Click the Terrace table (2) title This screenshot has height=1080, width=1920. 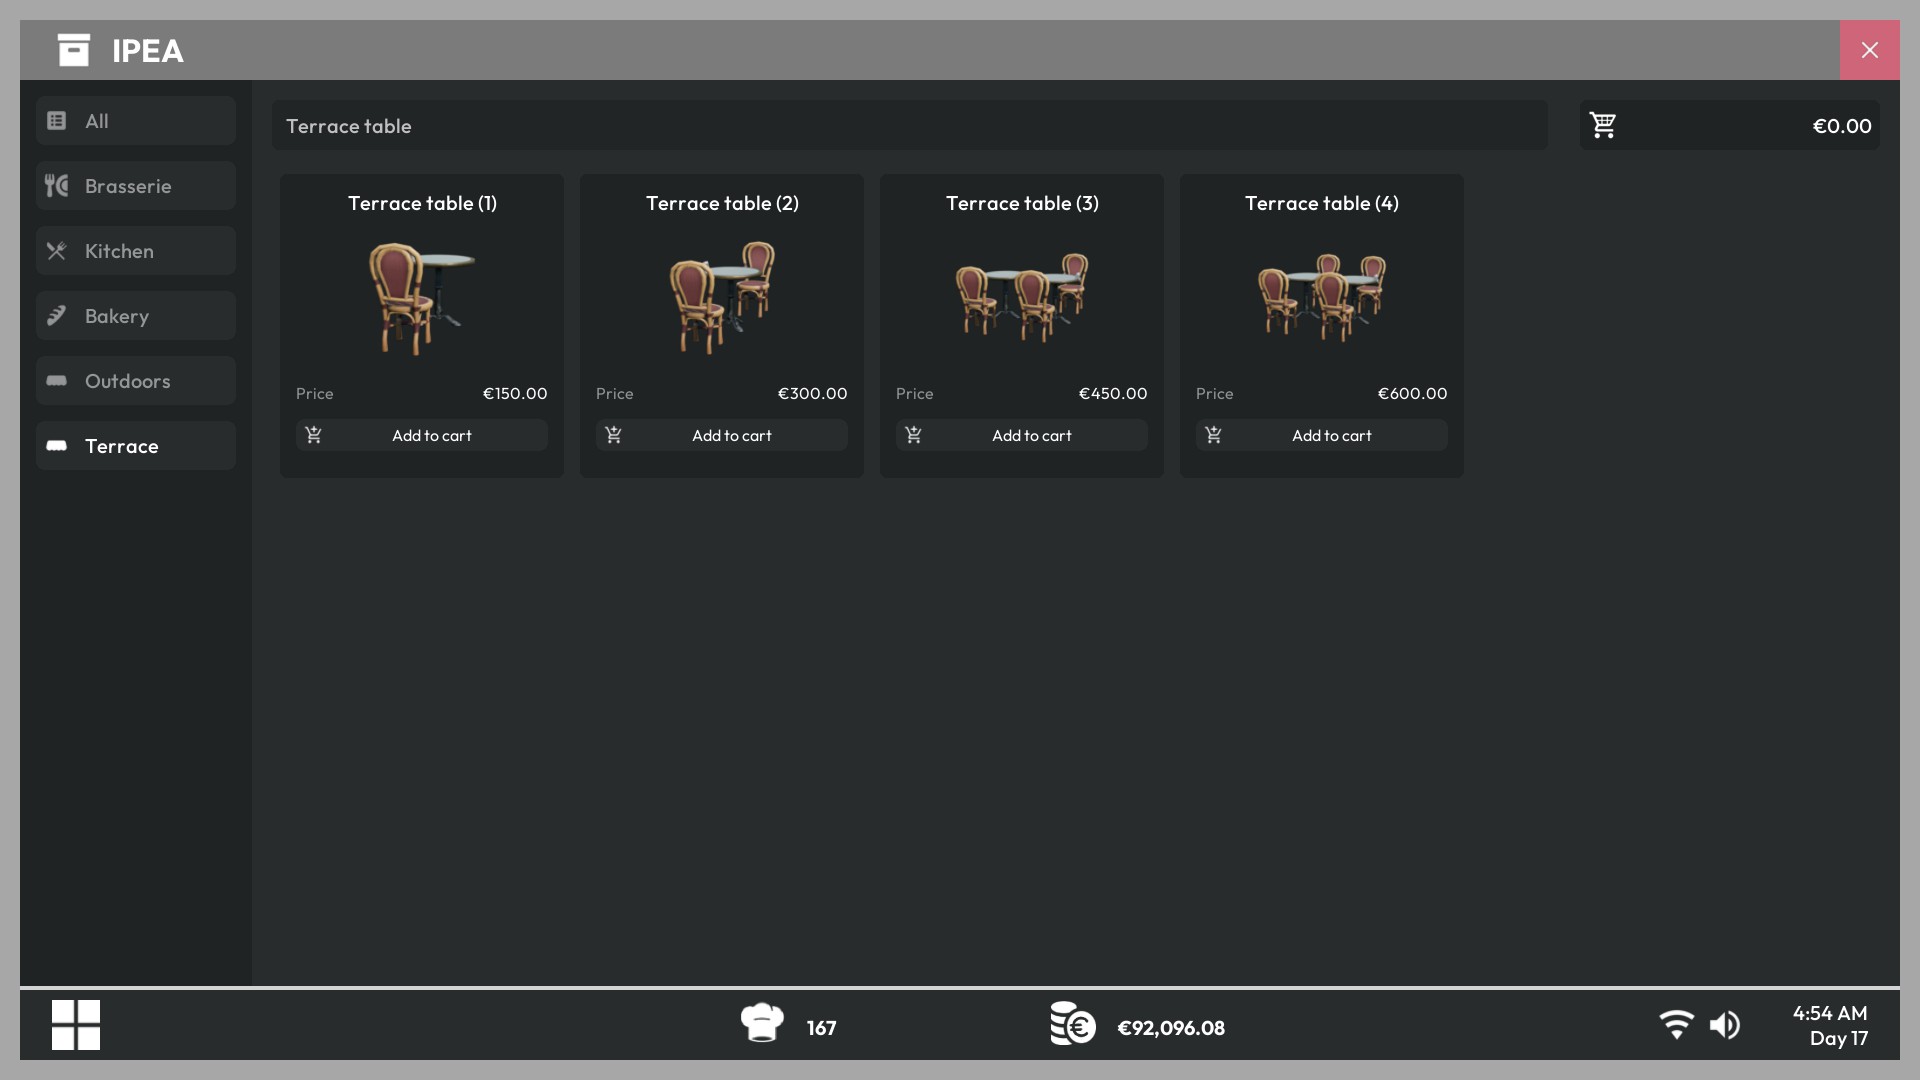point(722,203)
